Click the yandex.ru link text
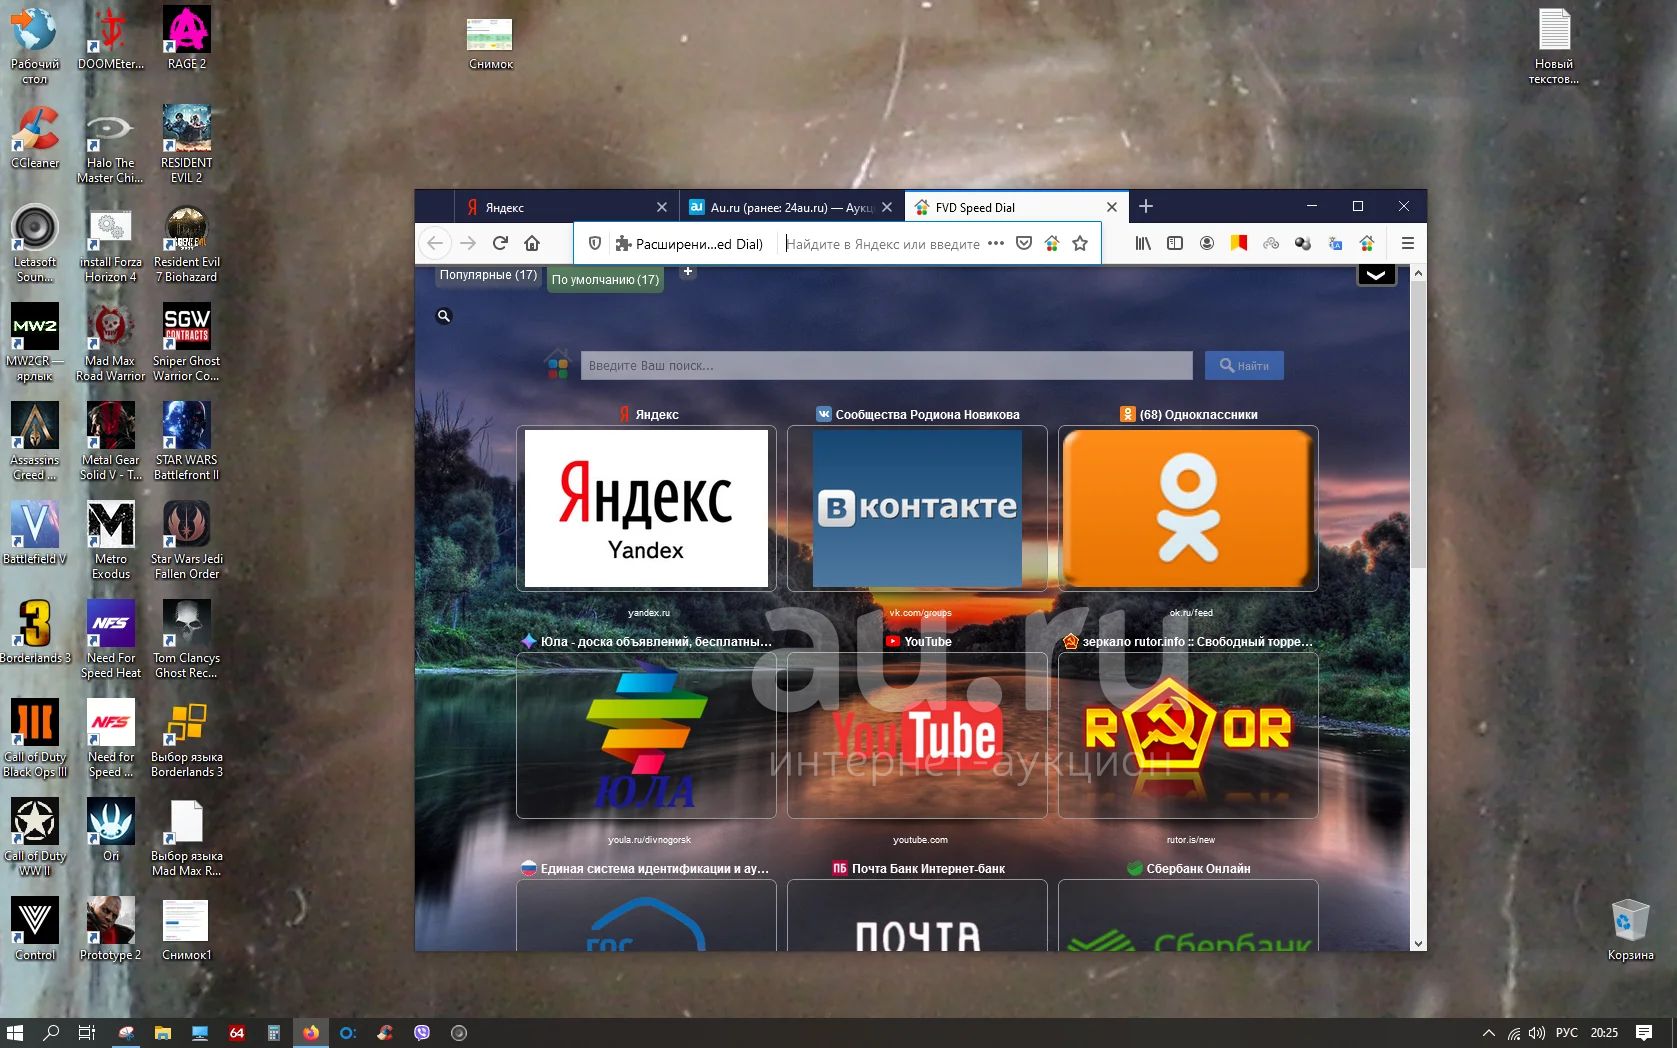 click(649, 613)
